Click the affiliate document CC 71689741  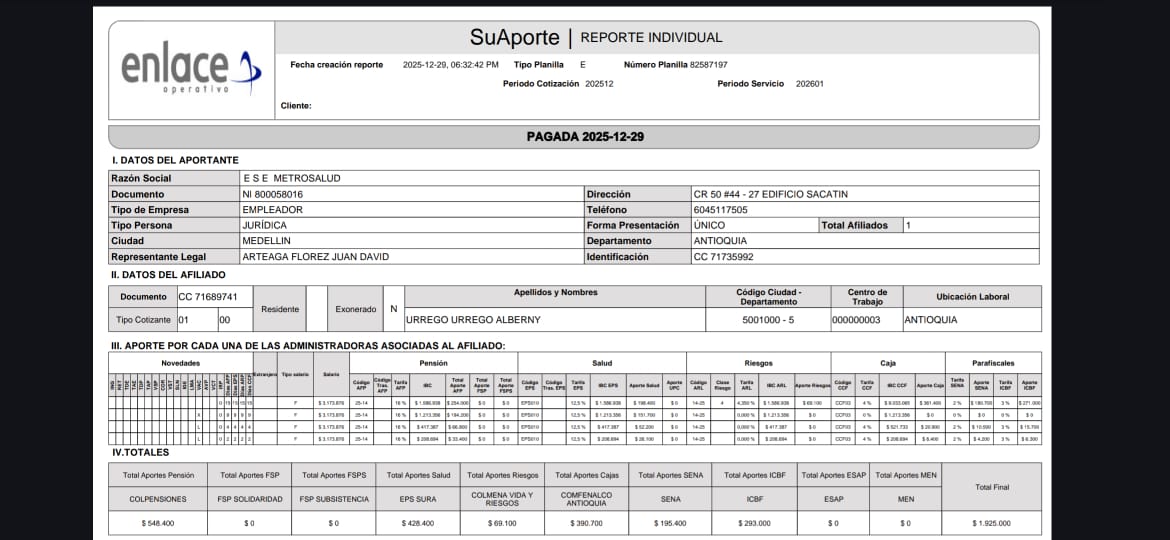[x=208, y=297]
